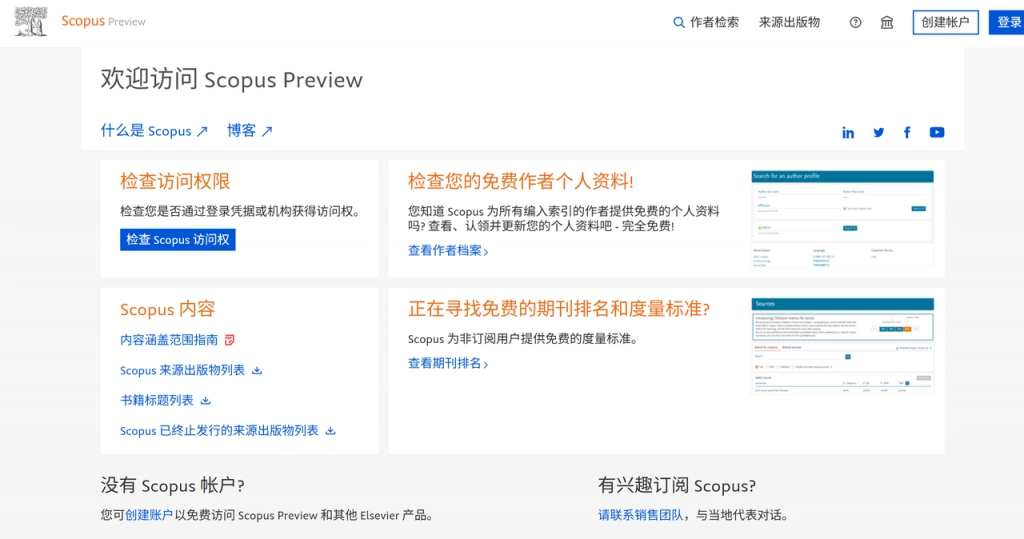Click 请联系销售团队 link
Image resolution: width=1024 pixels, height=539 pixels.
(x=641, y=515)
